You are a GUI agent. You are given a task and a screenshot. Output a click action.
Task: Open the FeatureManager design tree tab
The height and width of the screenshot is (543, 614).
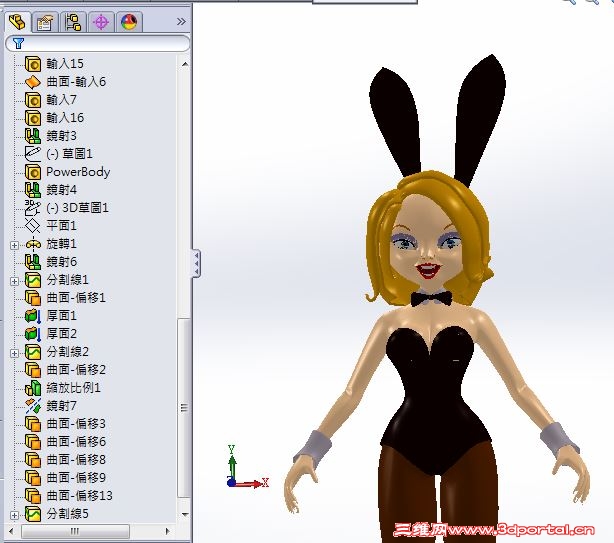click(18, 22)
